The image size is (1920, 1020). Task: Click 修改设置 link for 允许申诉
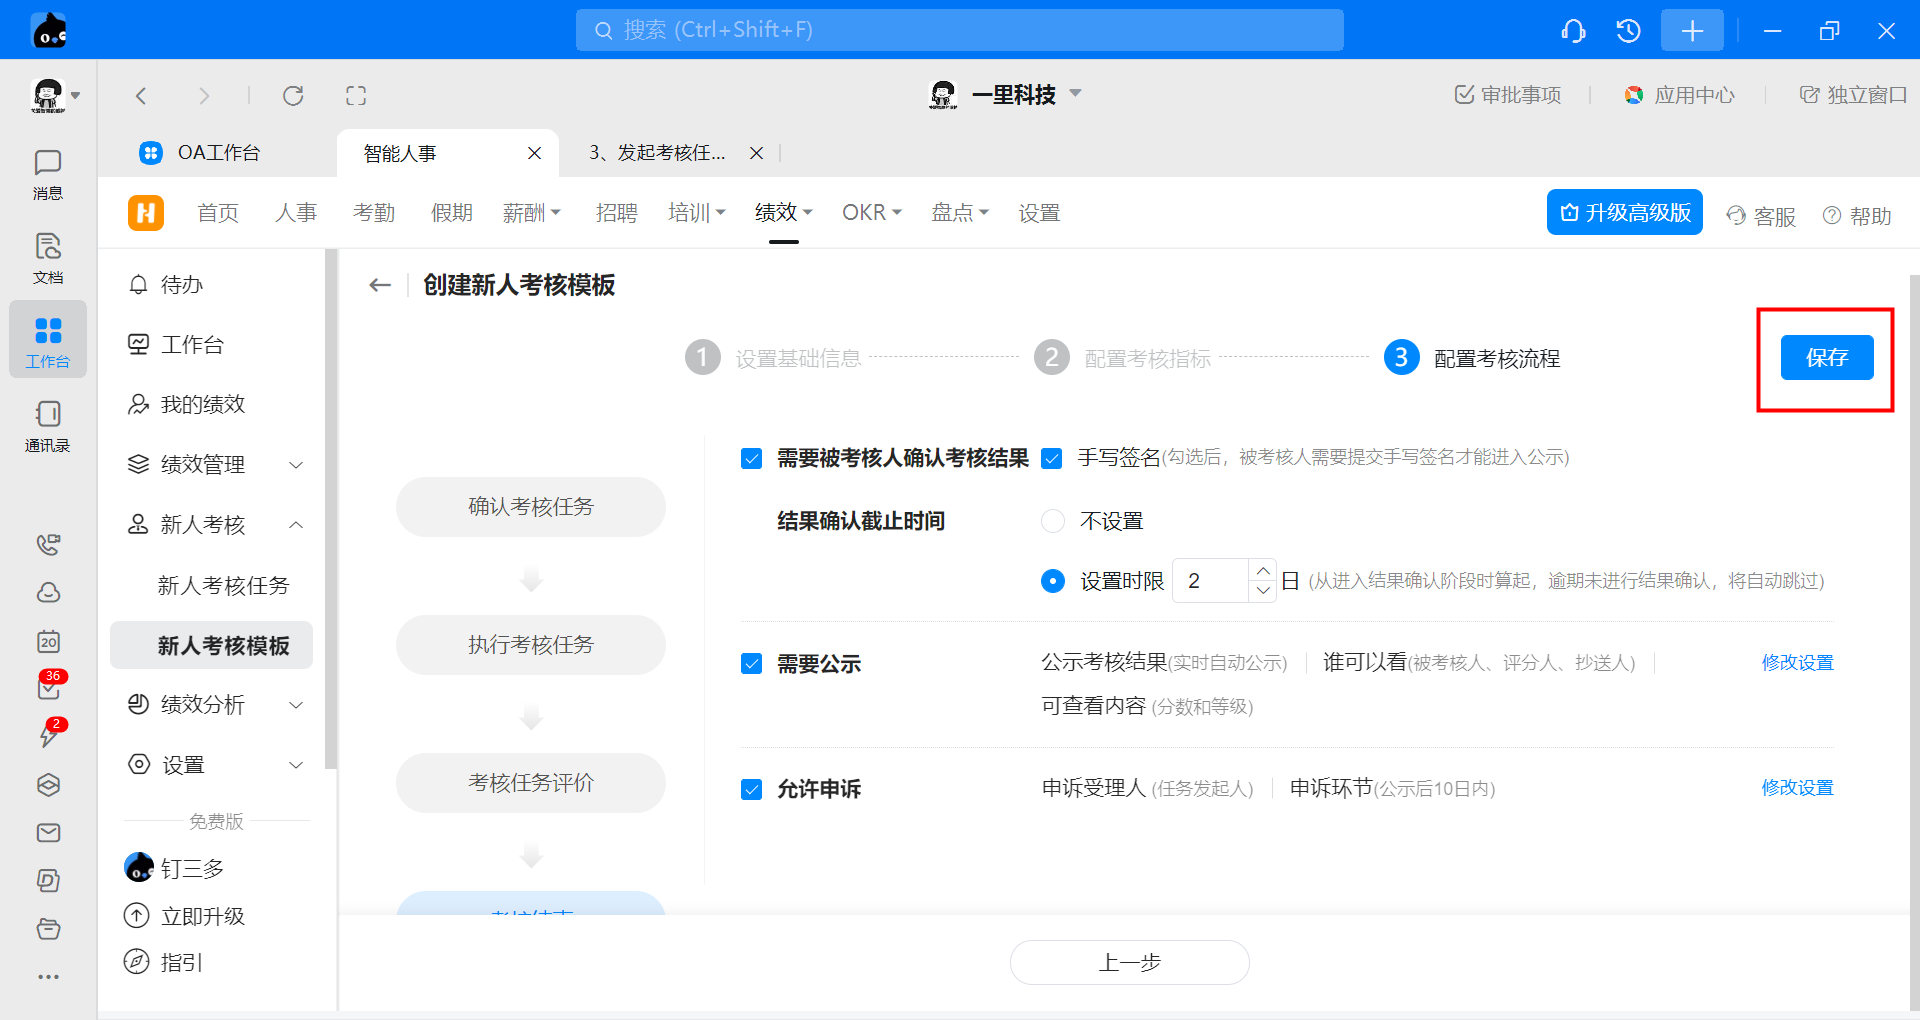coord(1797,788)
